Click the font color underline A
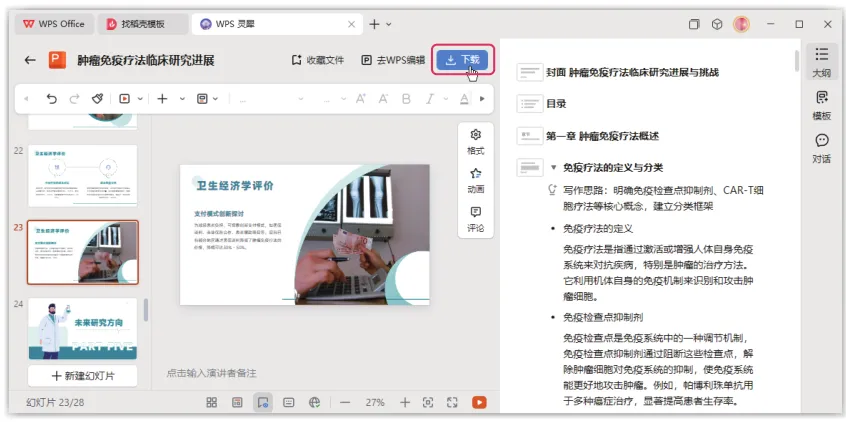 pos(463,99)
